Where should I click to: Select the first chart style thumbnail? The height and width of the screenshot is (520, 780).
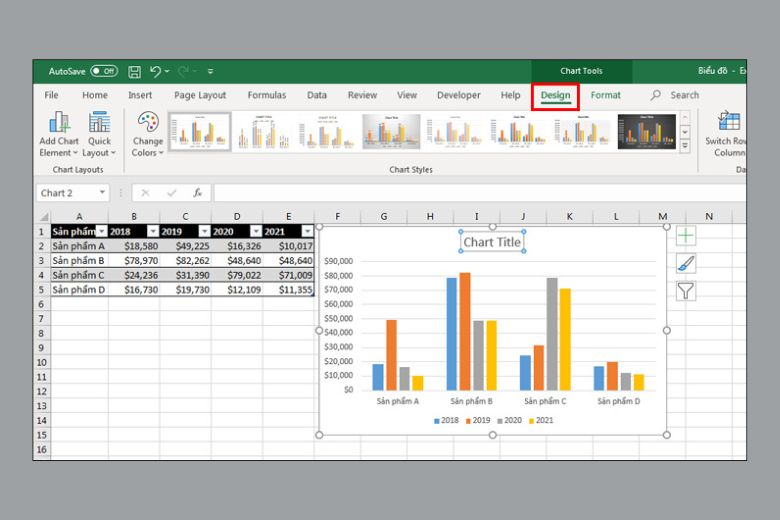[x=199, y=132]
